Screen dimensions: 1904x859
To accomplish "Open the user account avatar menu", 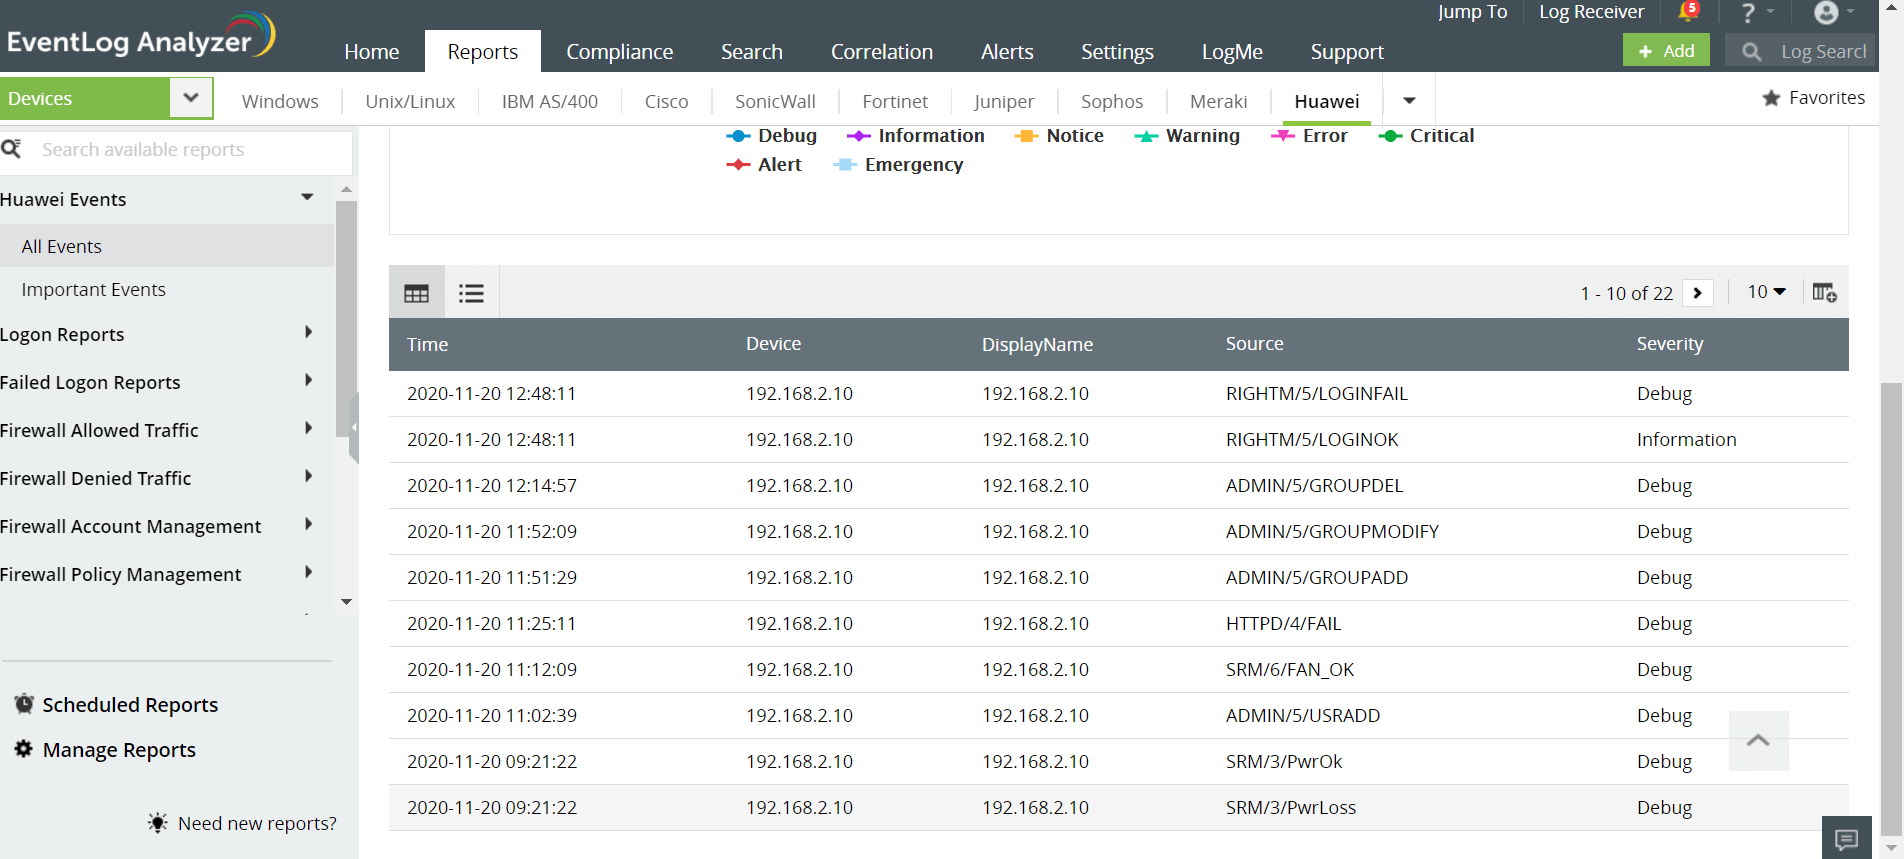I will tap(1826, 12).
